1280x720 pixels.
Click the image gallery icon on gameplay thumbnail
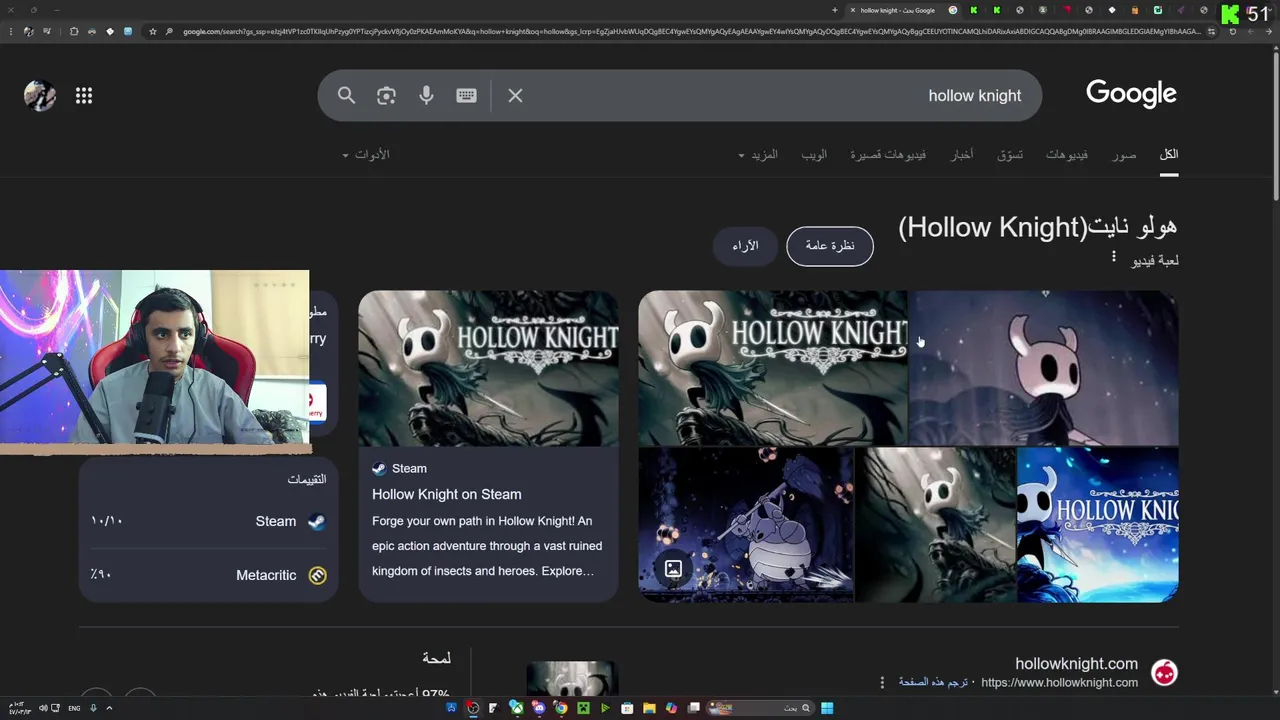tap(674, 569)
